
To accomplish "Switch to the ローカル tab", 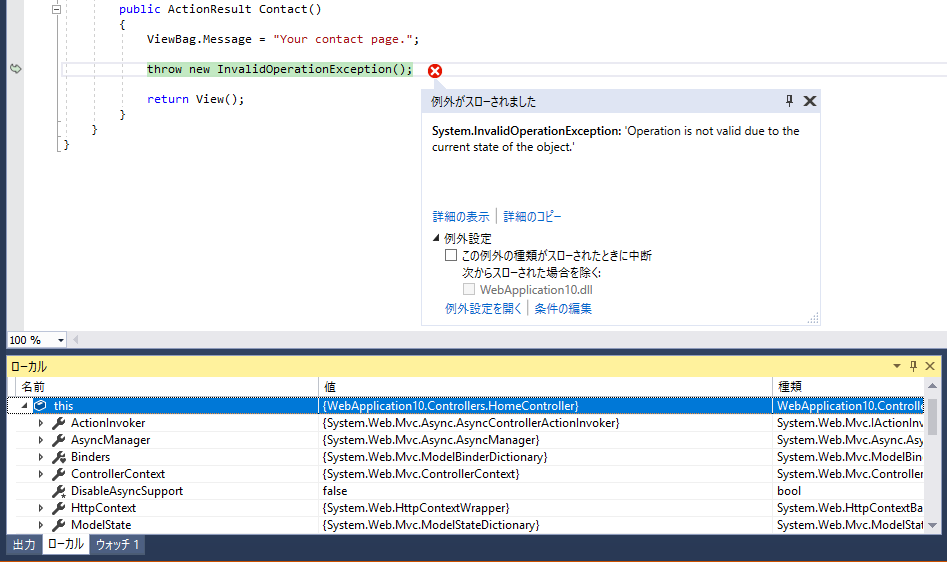I will (66, 544).
